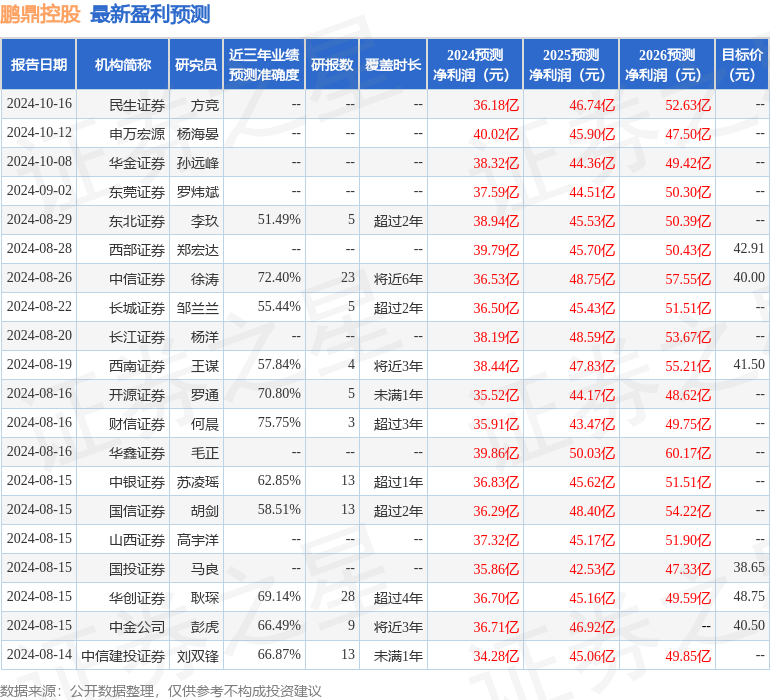Screen dimensions: 770x700
Task: Select the analyst 方竞
Action: [205, 105]
